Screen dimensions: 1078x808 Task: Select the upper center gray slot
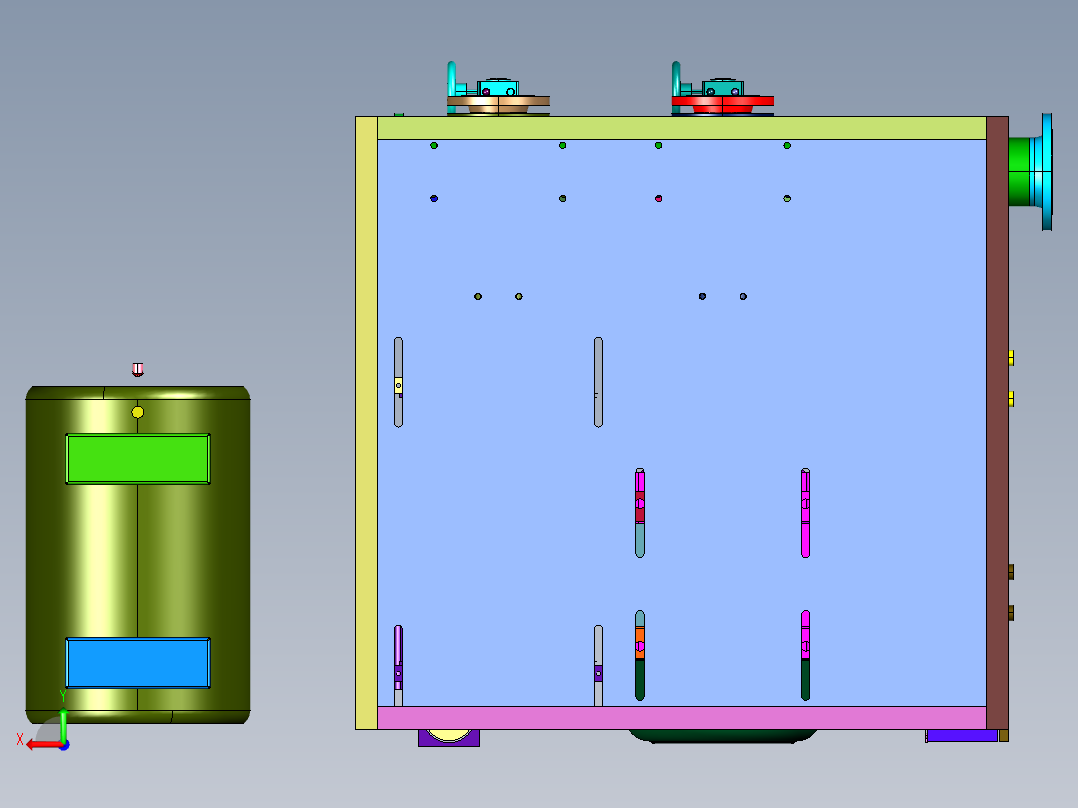click(598, 382)
